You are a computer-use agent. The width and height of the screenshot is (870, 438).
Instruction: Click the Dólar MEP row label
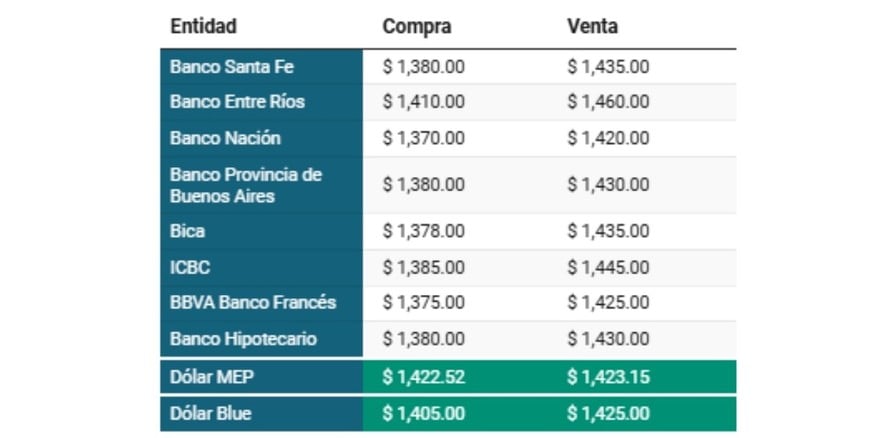coord(214,377)
